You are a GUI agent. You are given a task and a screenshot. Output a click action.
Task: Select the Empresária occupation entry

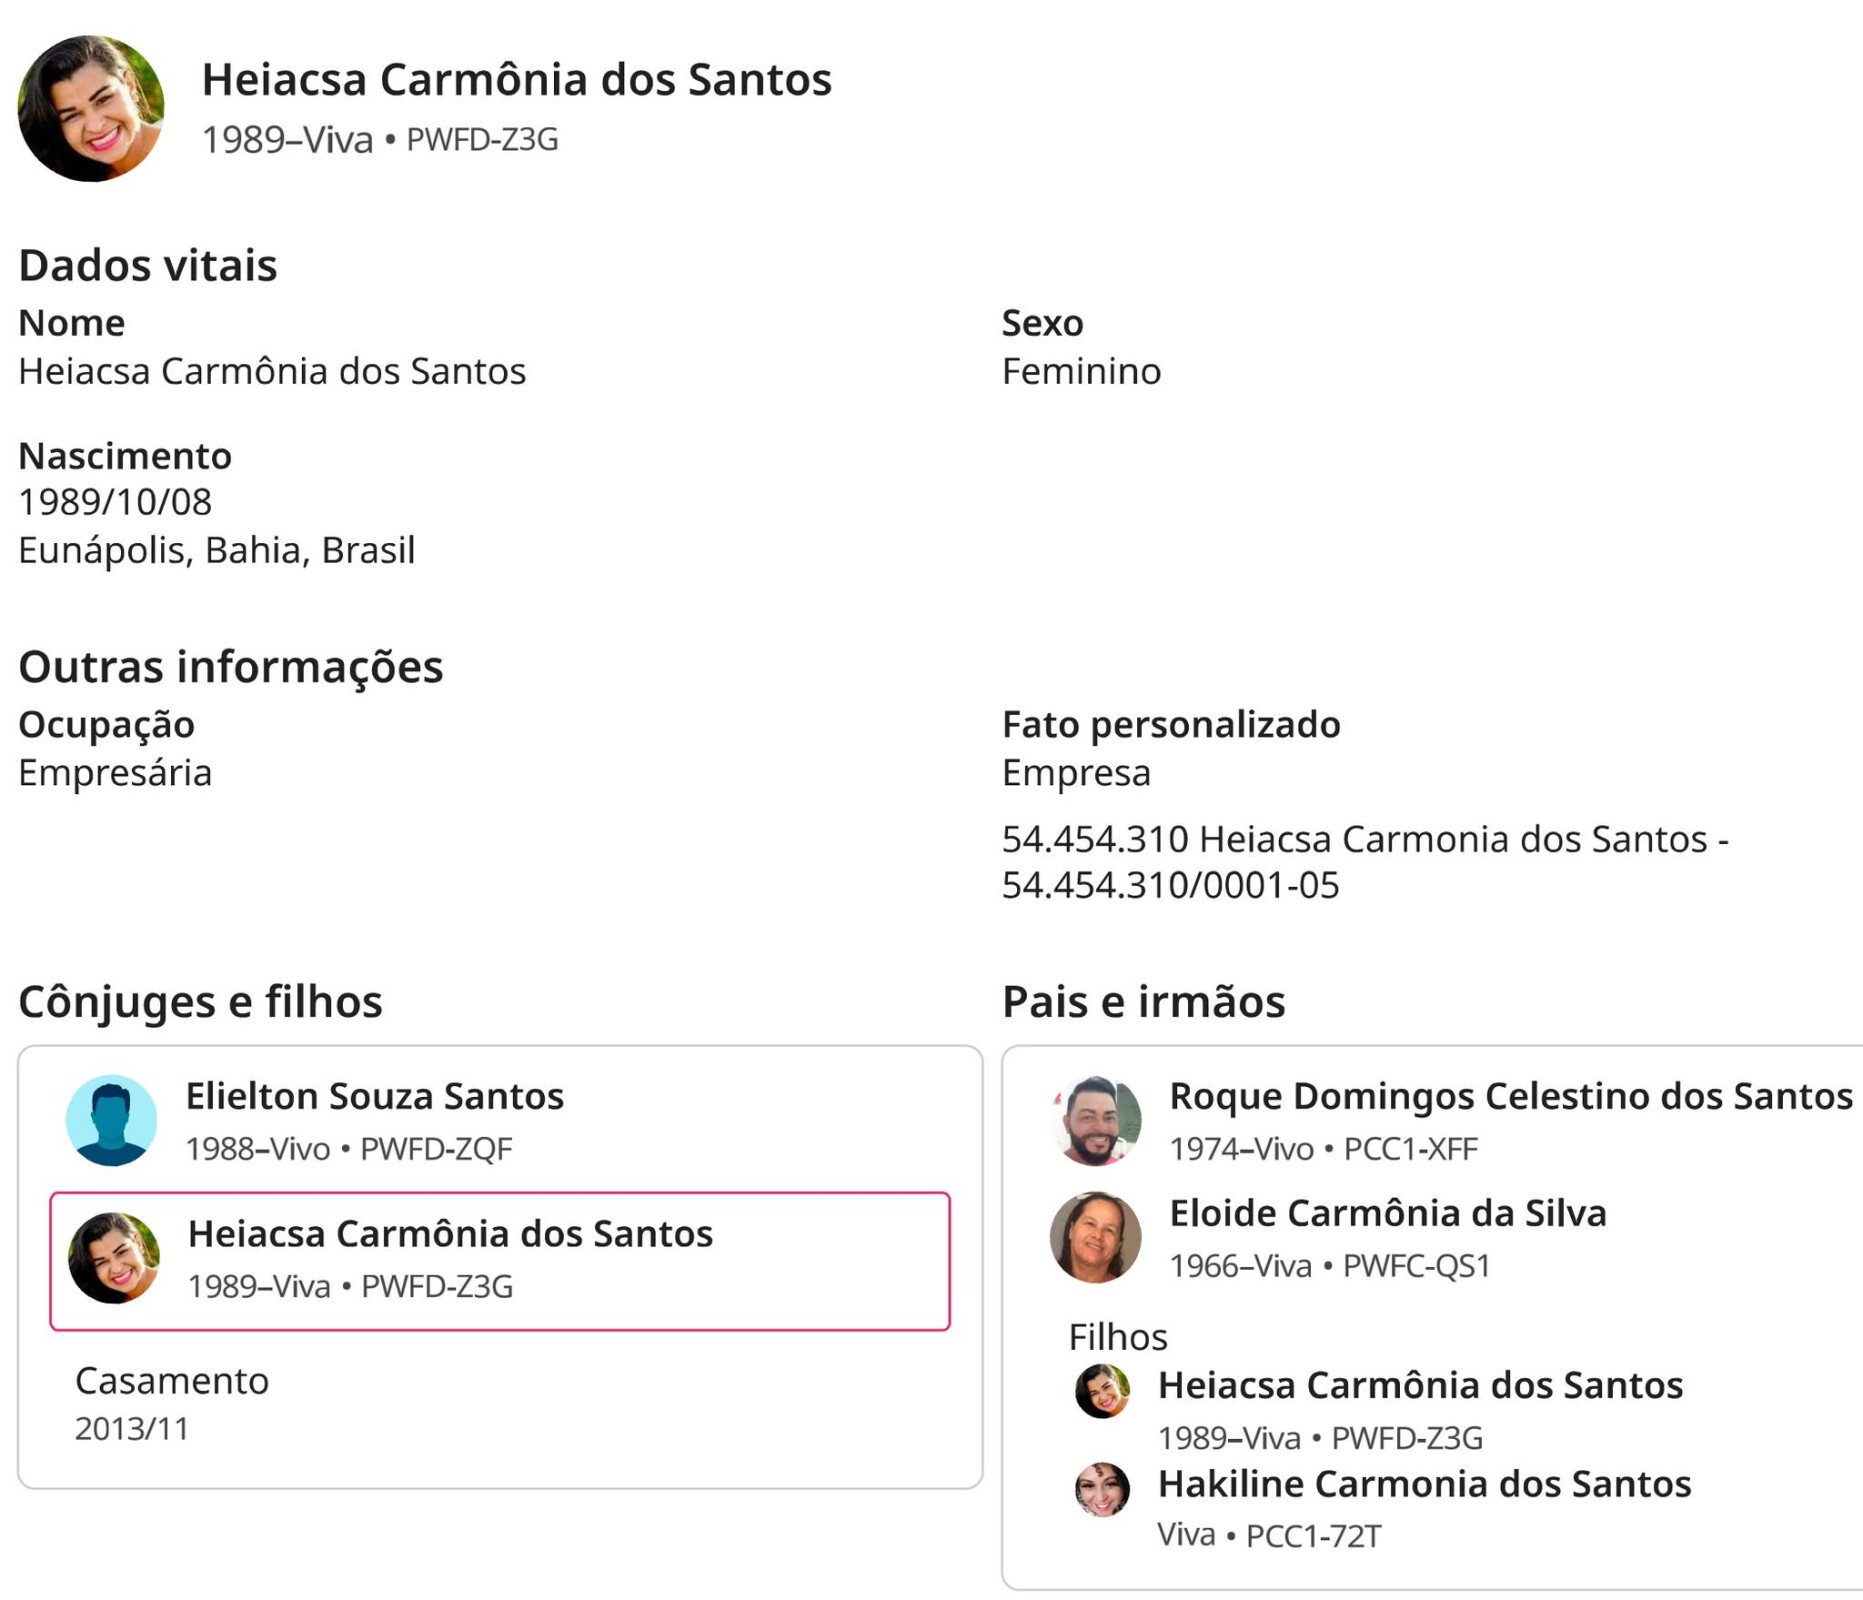coord(115,773)
